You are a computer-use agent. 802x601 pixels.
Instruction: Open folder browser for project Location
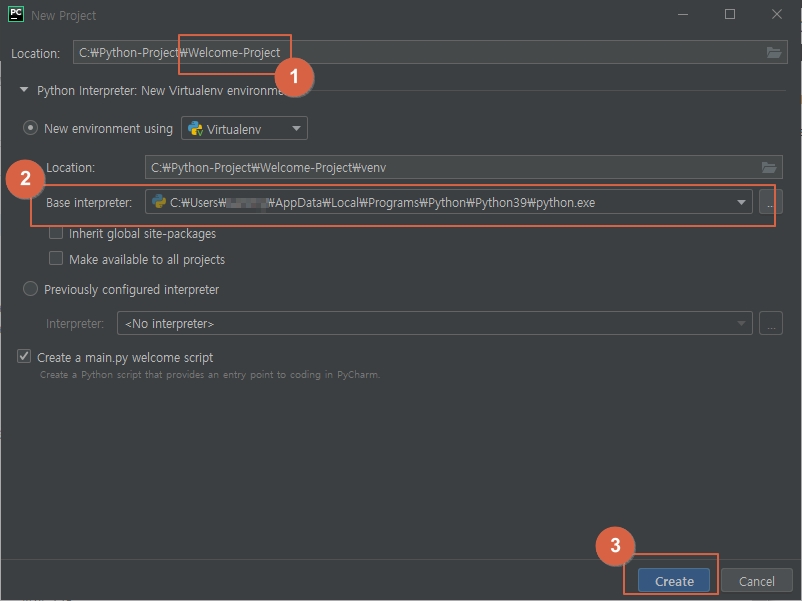[773, 52]
